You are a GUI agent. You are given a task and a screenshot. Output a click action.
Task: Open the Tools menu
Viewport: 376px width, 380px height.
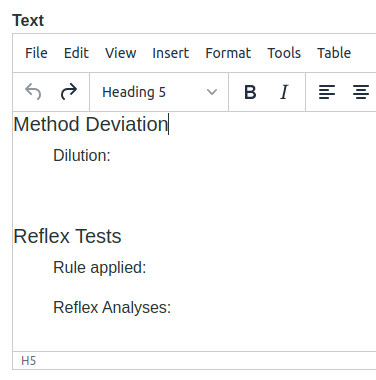284,53
